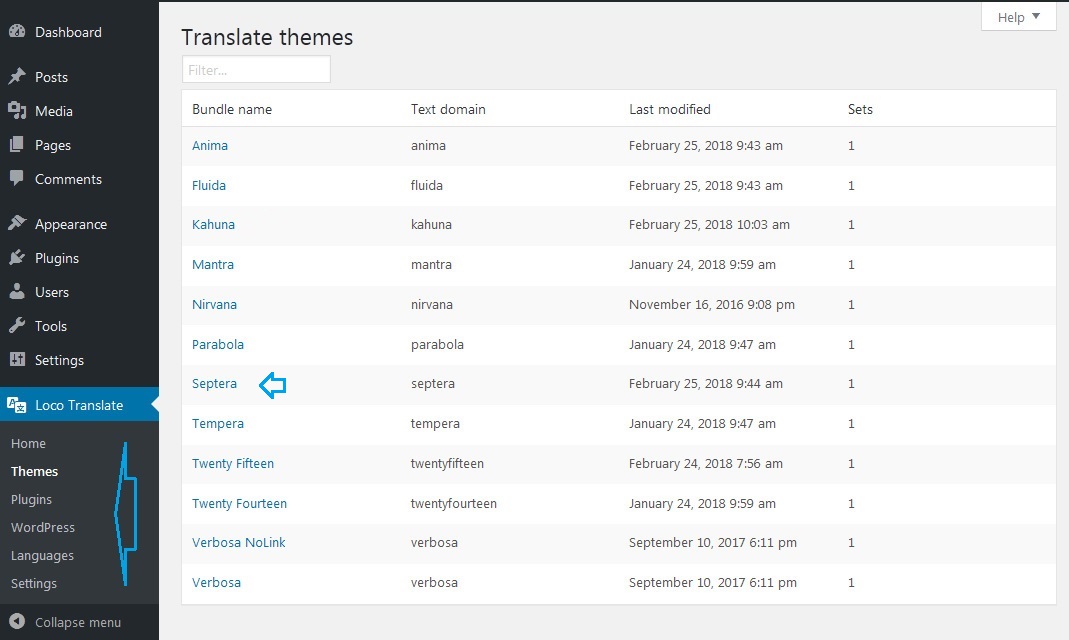Open the last Verbosa theme bundle

[x=216, y=583]
